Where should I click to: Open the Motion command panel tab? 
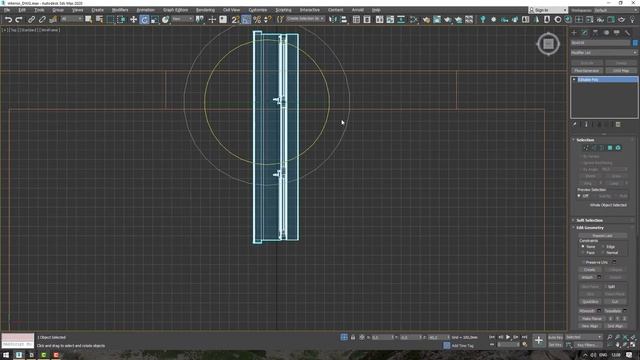pos(606,33)
